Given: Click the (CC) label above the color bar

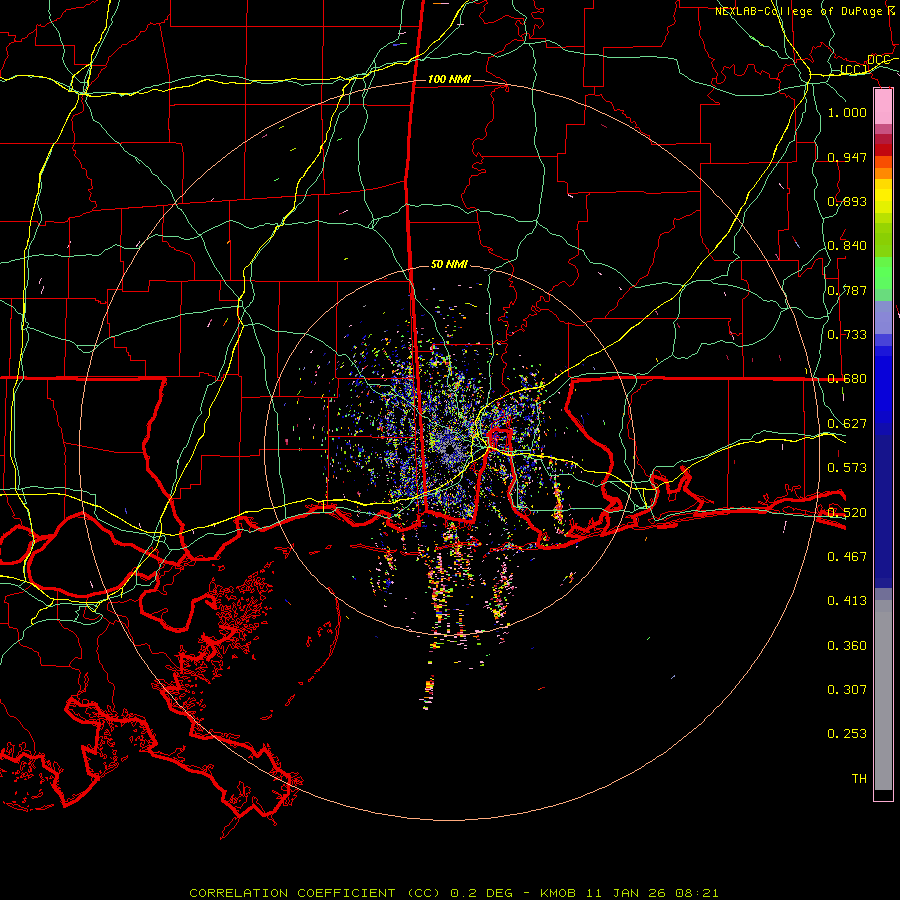Looking at the screenshot, I should pos(854,69).
